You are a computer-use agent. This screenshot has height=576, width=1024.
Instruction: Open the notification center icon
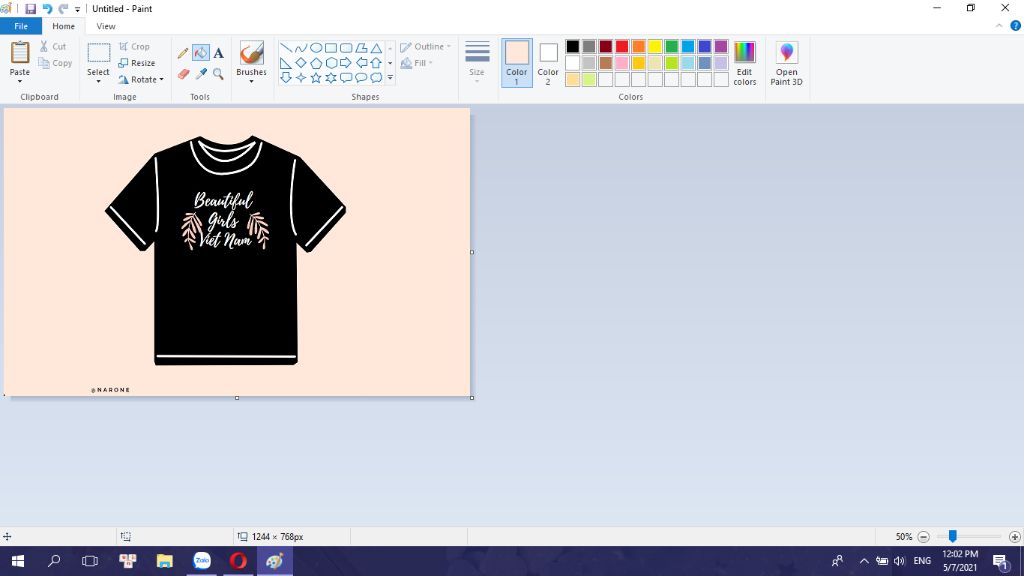pyautogui.click(x=1001, y=561)
